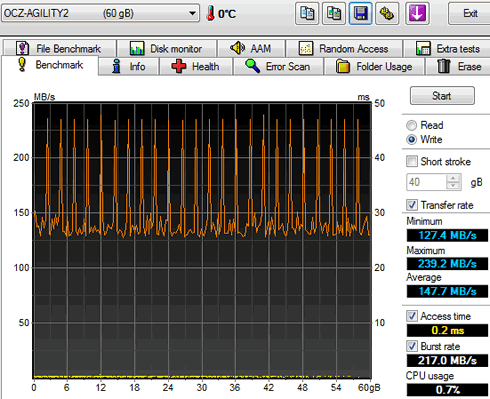The height and width of the screenshot is (399, 490).
Task: Open the Folder Usage tab
Action: (374, 66)
